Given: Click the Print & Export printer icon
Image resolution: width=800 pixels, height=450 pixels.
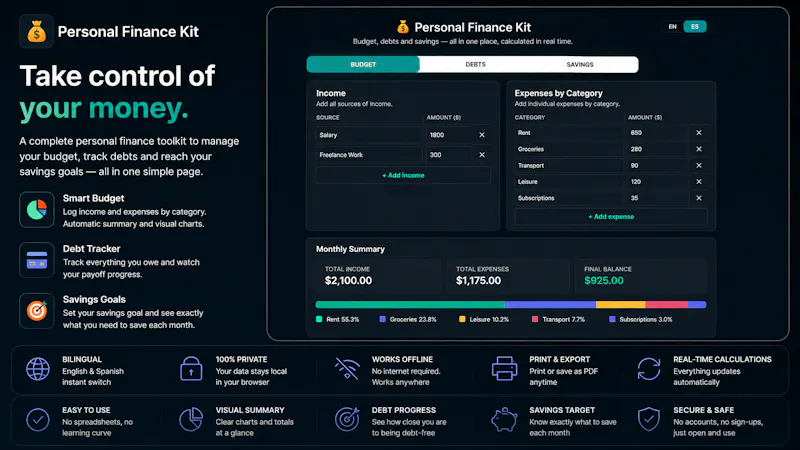Looking at the screenshot, I should pyautogui.click(x=504, y=368).
